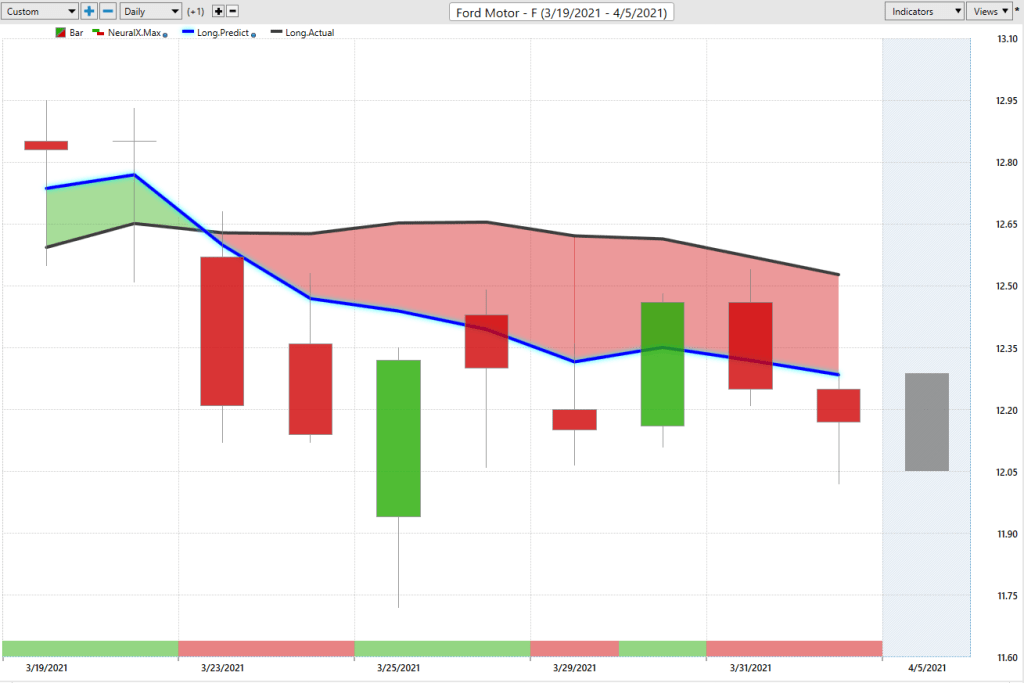
Task: Click the 3/29/2021 date label
Action: (575, 667)
